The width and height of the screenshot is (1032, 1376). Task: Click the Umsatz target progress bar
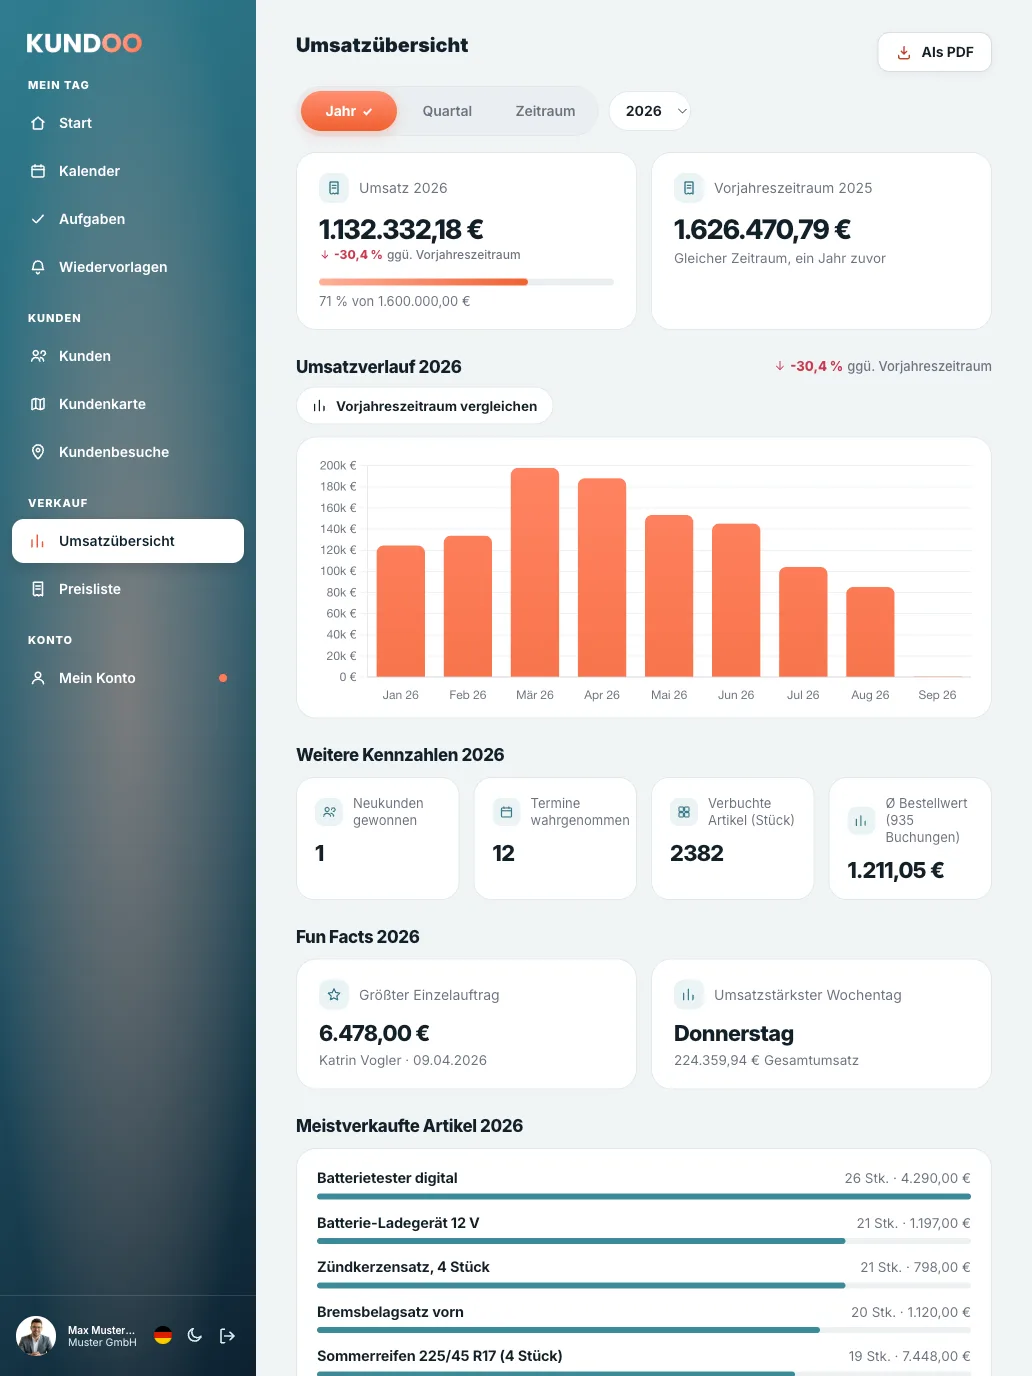pyautogui.click(x=466, y=282)
